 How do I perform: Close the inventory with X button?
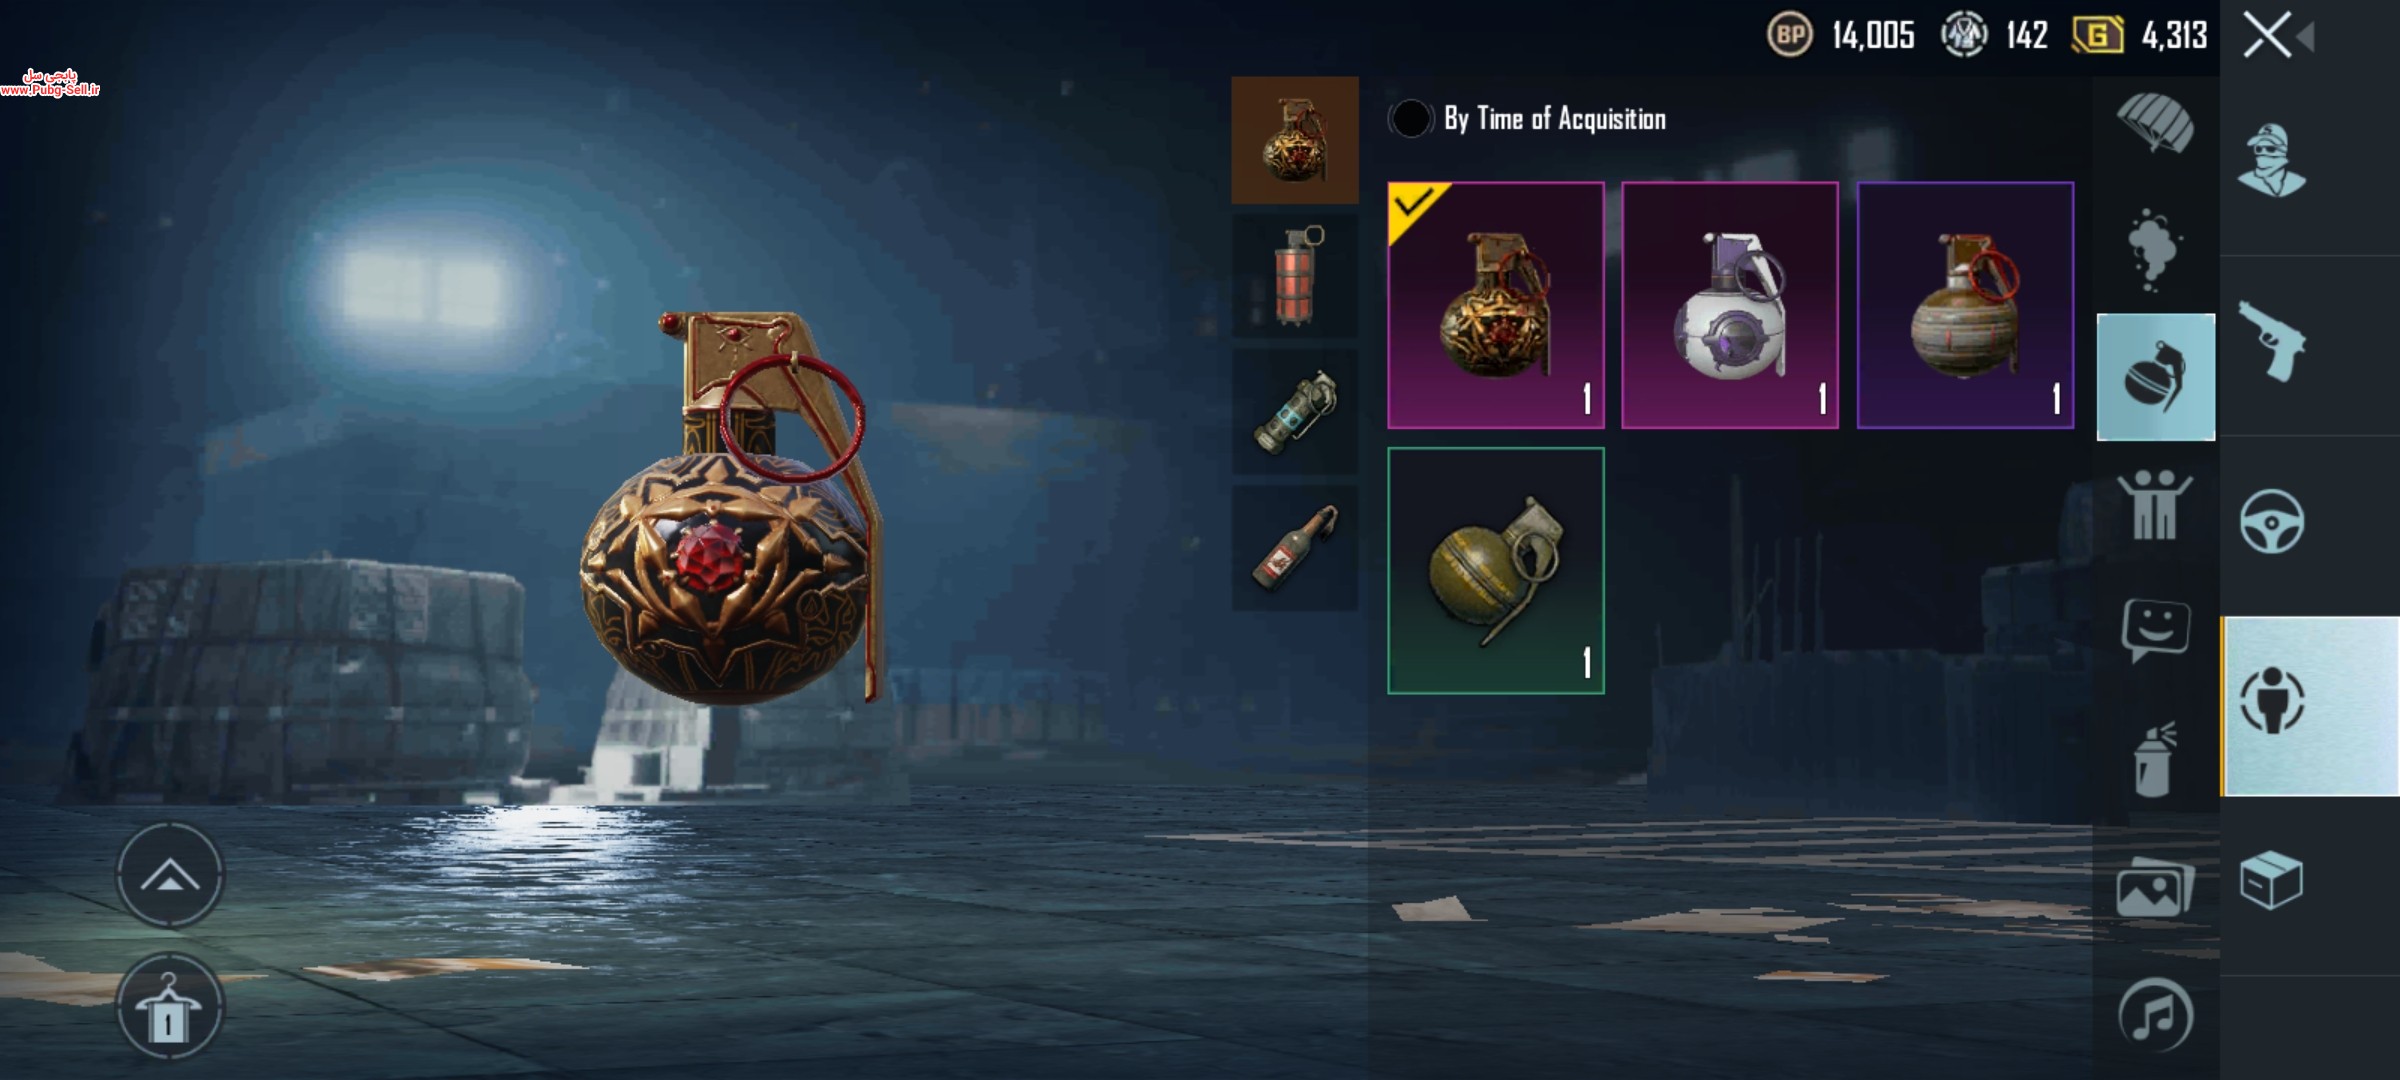[x=2267, y=36]
